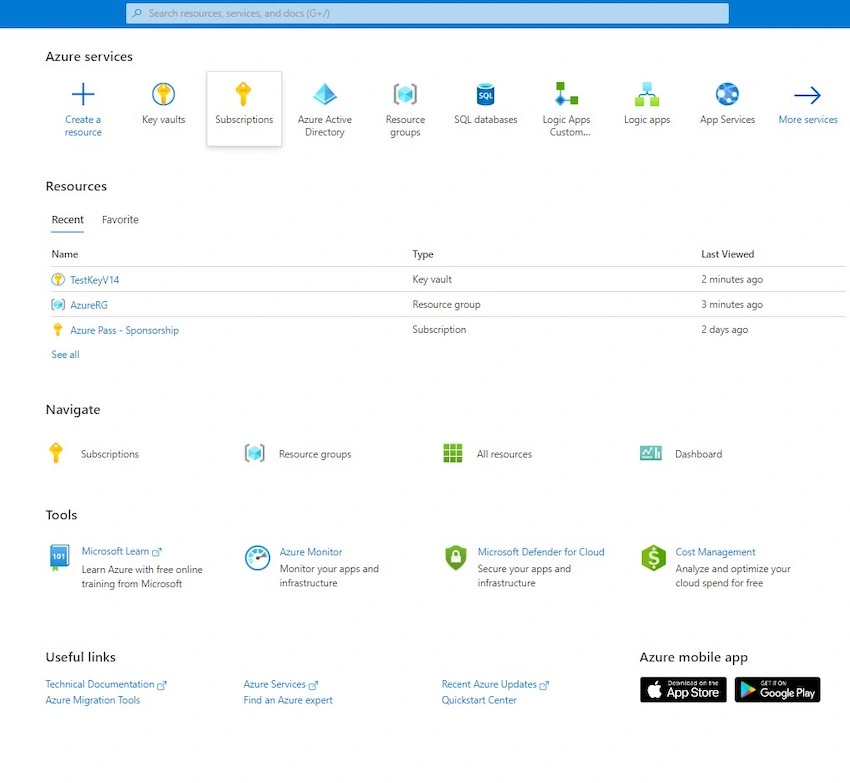Click the More services arrow icon

point(808,95)
